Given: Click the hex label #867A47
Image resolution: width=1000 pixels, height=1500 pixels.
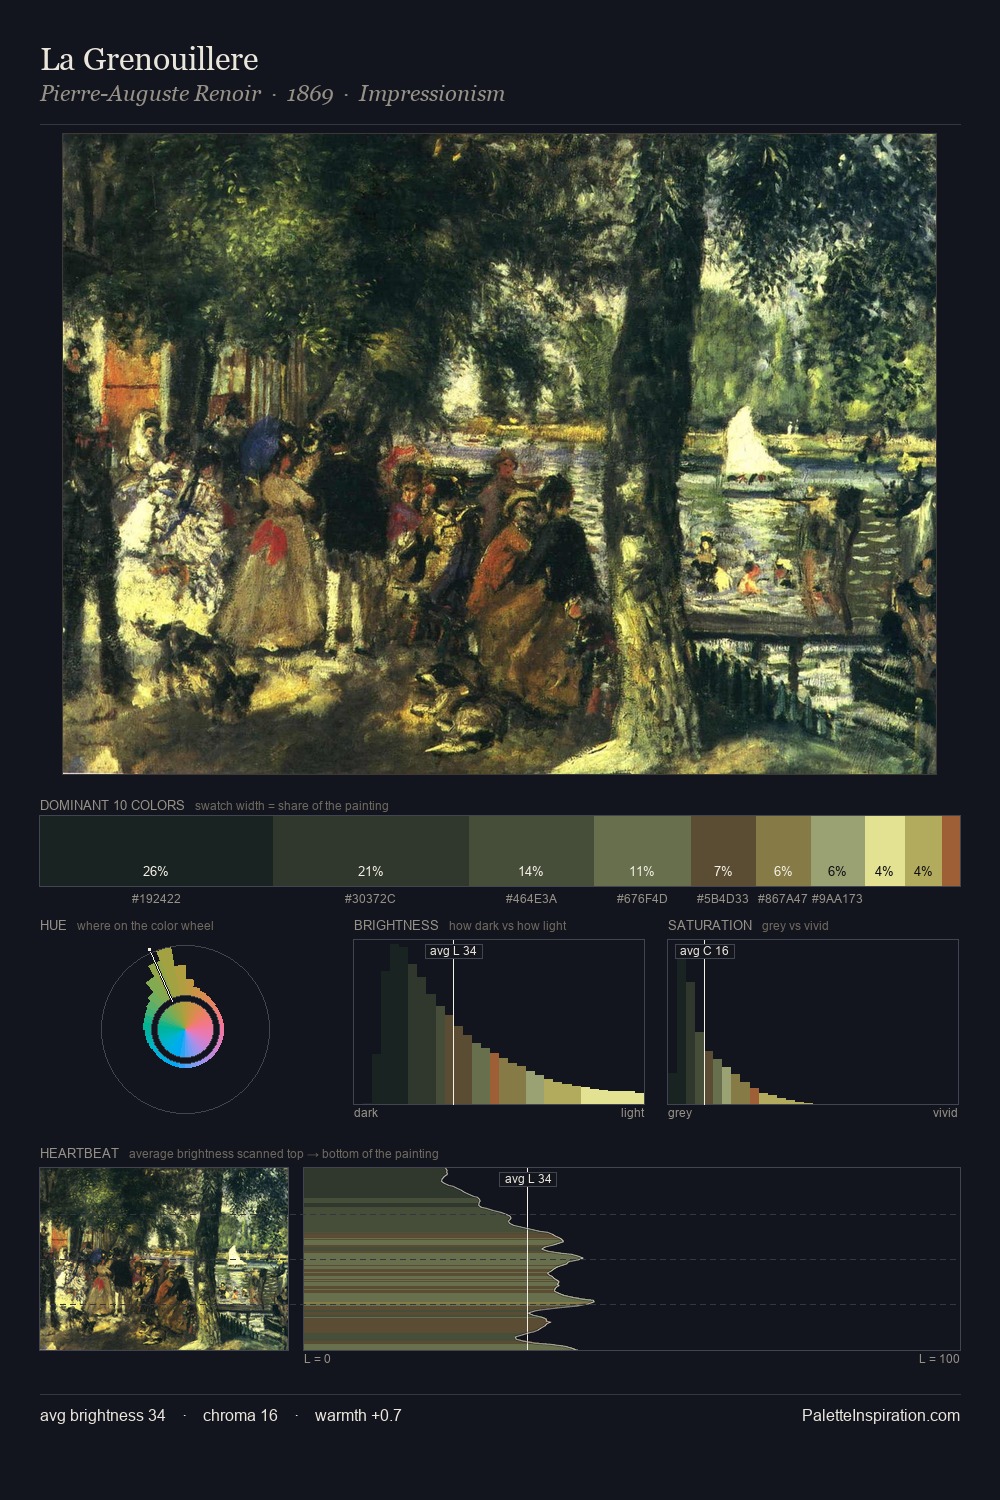Looking at the screenshot, I should click(782, 899).
